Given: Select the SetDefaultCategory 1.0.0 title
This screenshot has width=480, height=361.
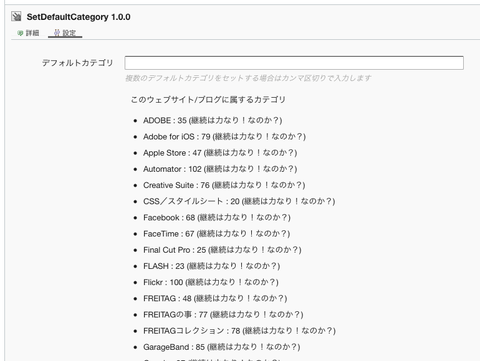Looking at the screenshot, I should pos(78,17).
